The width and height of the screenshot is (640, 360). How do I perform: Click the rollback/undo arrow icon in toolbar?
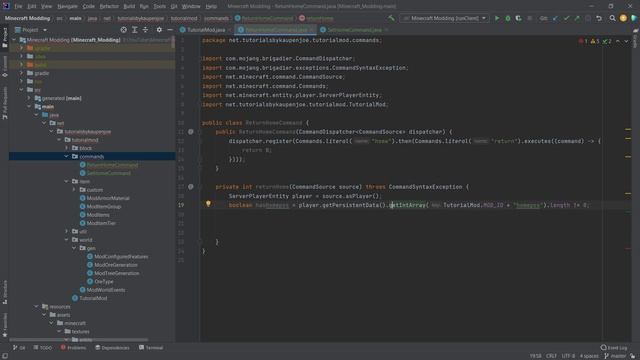tap(599, 18)
